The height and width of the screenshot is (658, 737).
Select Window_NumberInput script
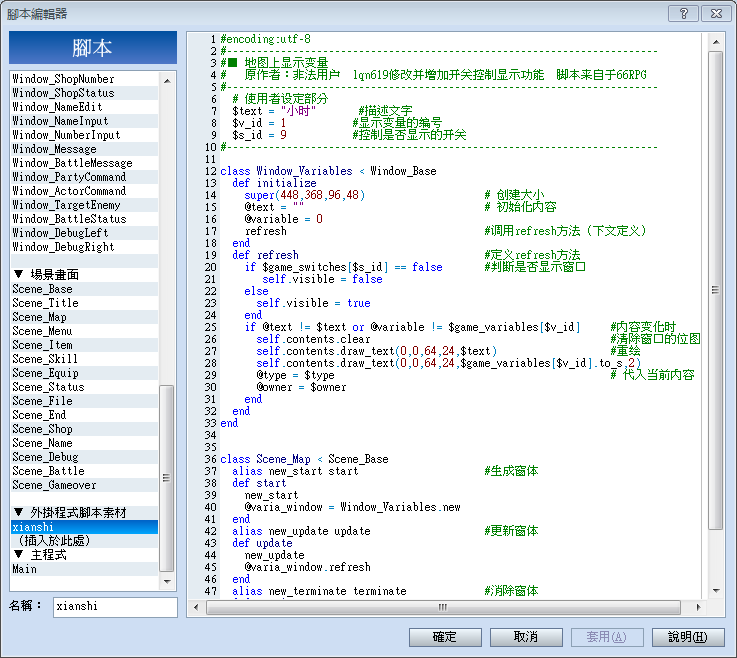85,135
